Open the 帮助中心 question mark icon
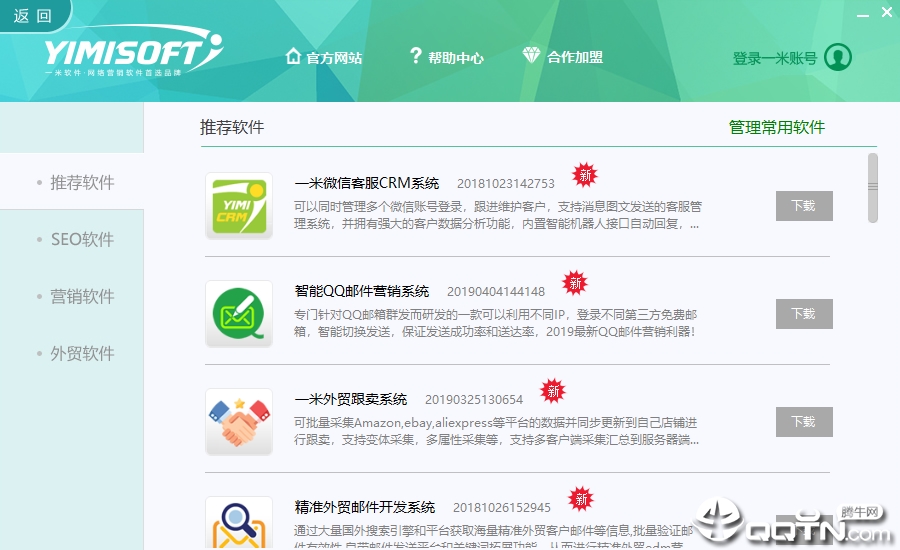 click(416, 56)
